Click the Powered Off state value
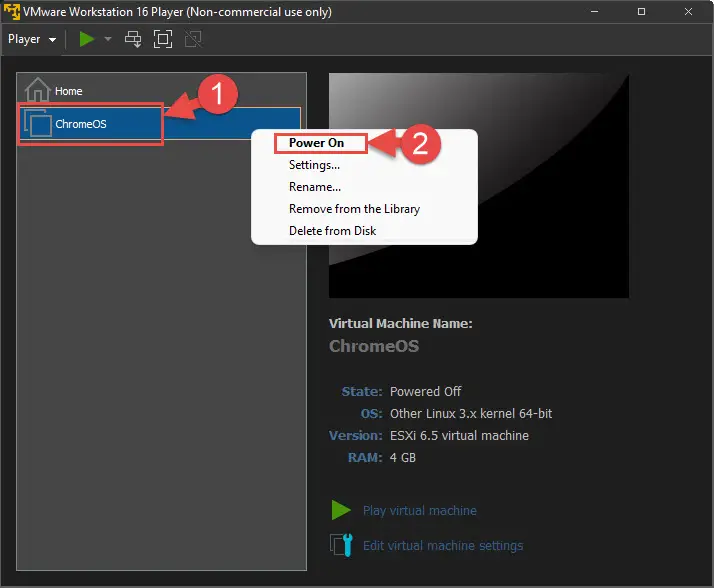 426,391
